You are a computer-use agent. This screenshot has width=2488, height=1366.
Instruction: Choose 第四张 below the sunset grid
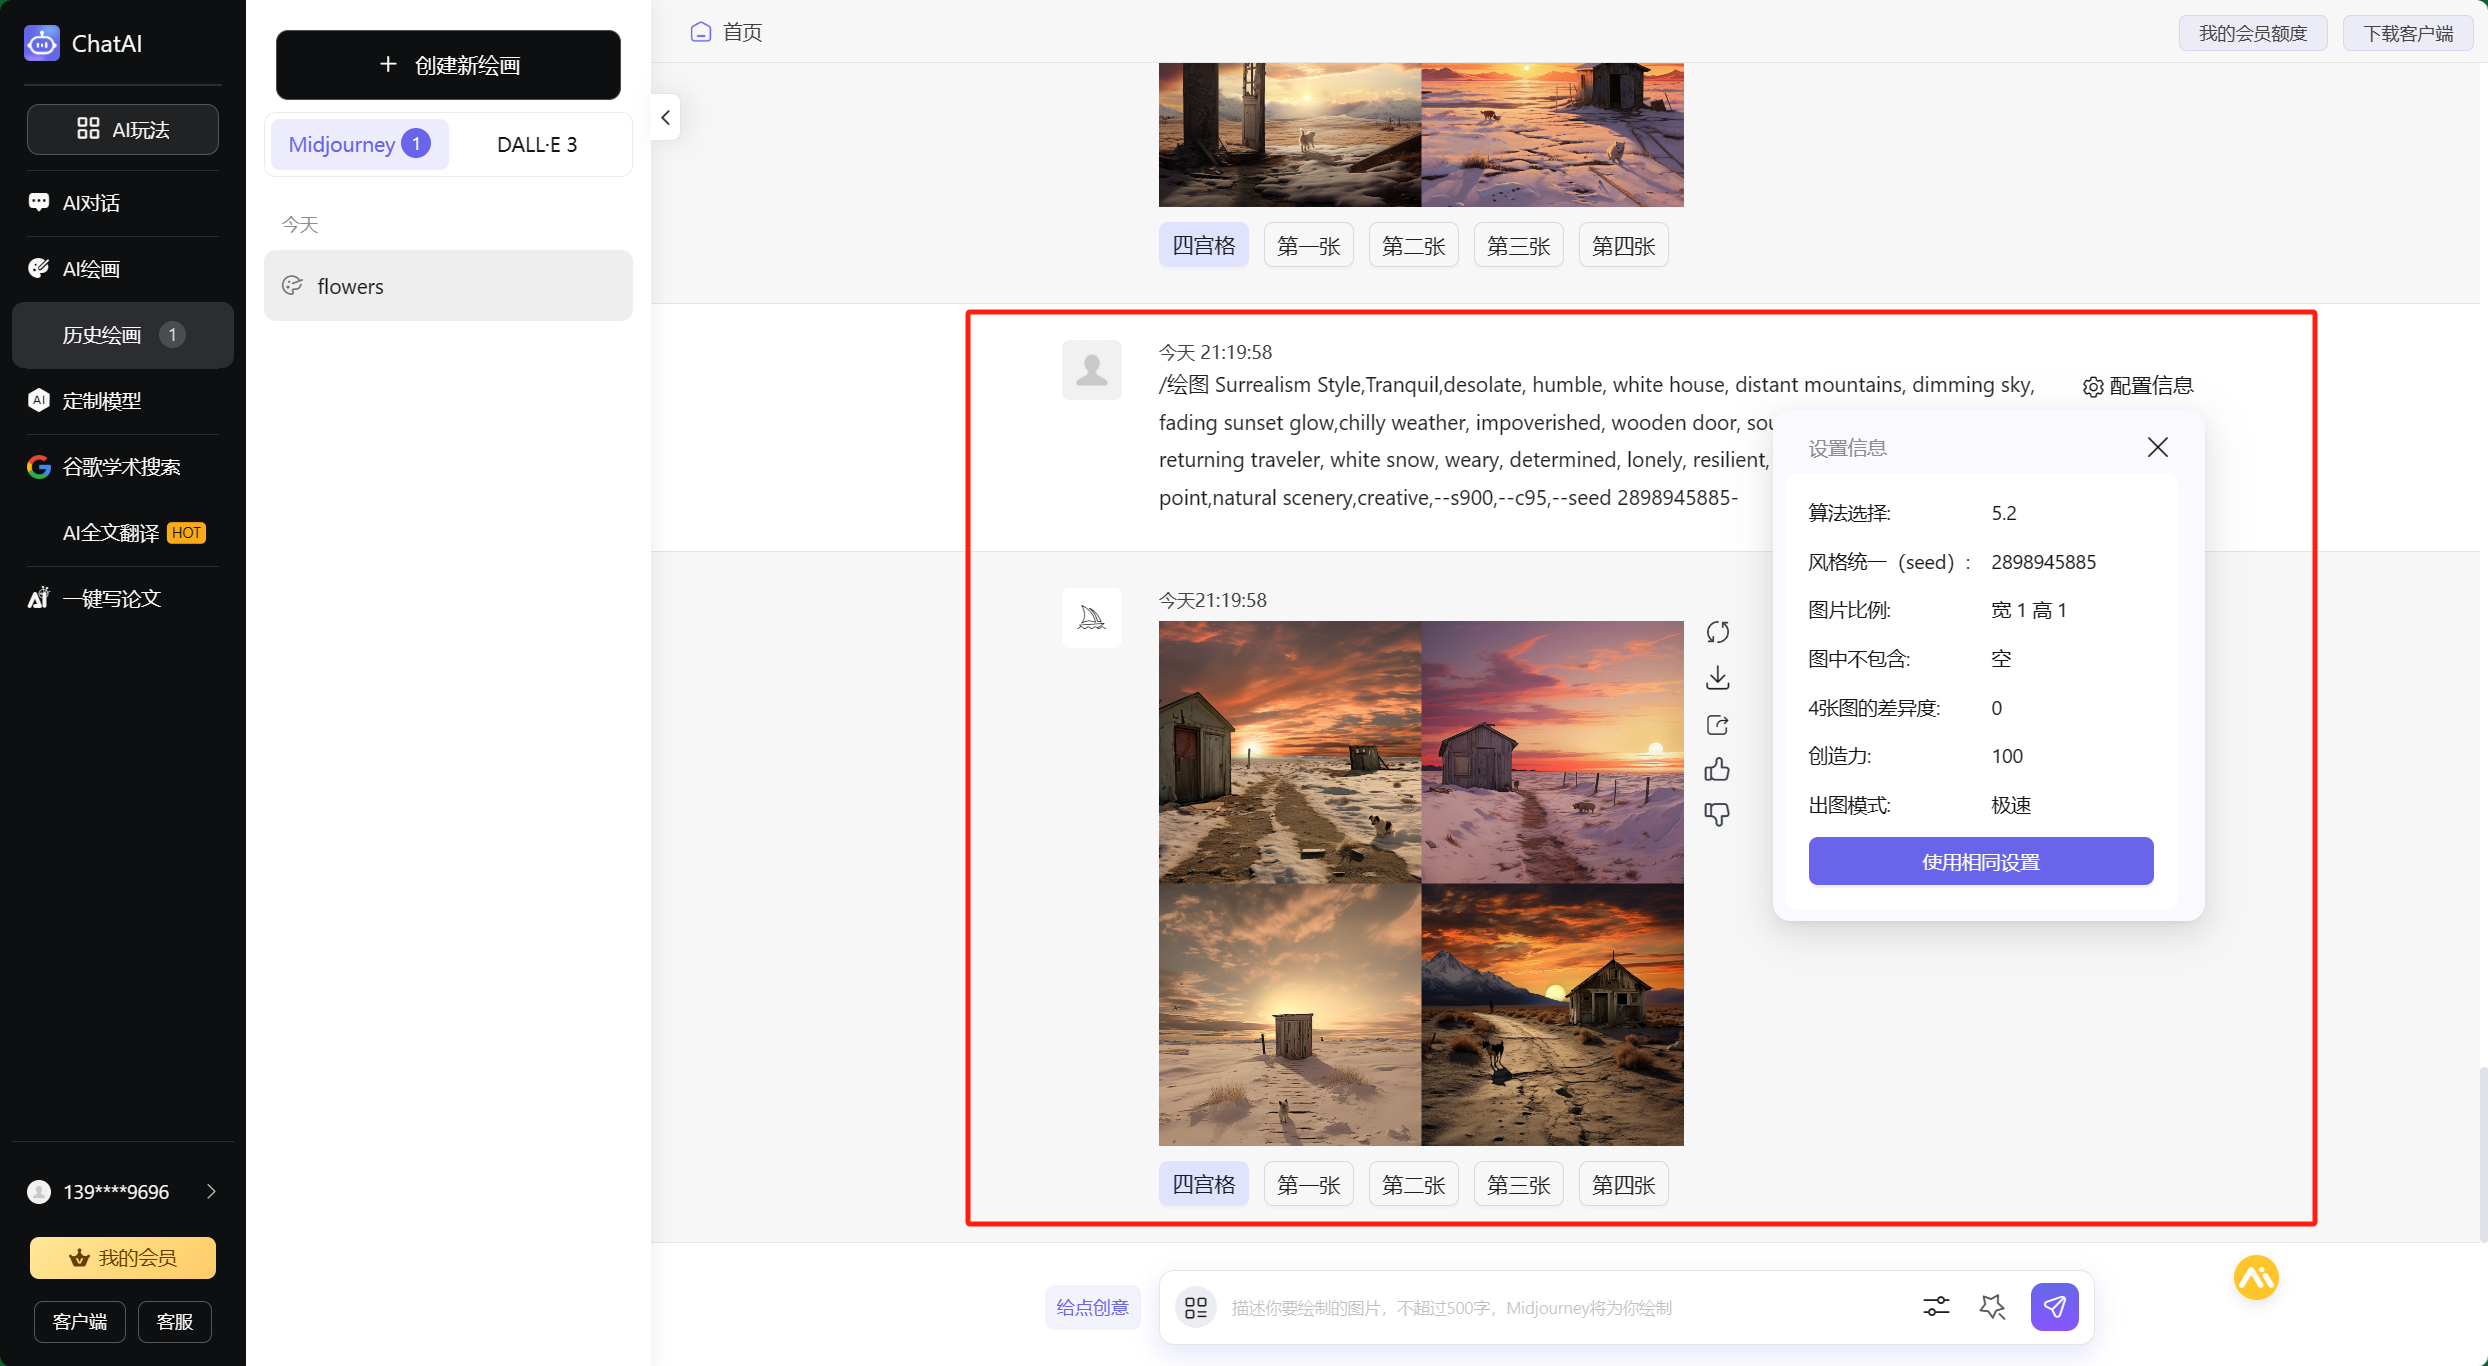[x=1623, y=1185]
